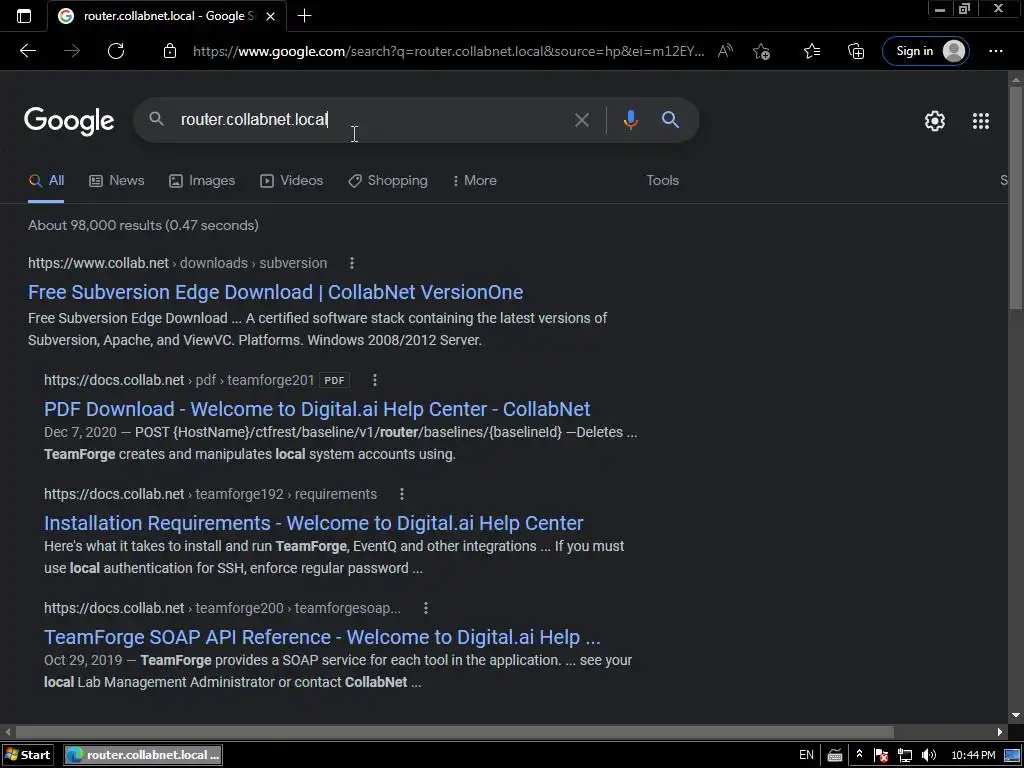Open browser Settings and more menu
1024x768 pixels.
click(x=995, y=51)
